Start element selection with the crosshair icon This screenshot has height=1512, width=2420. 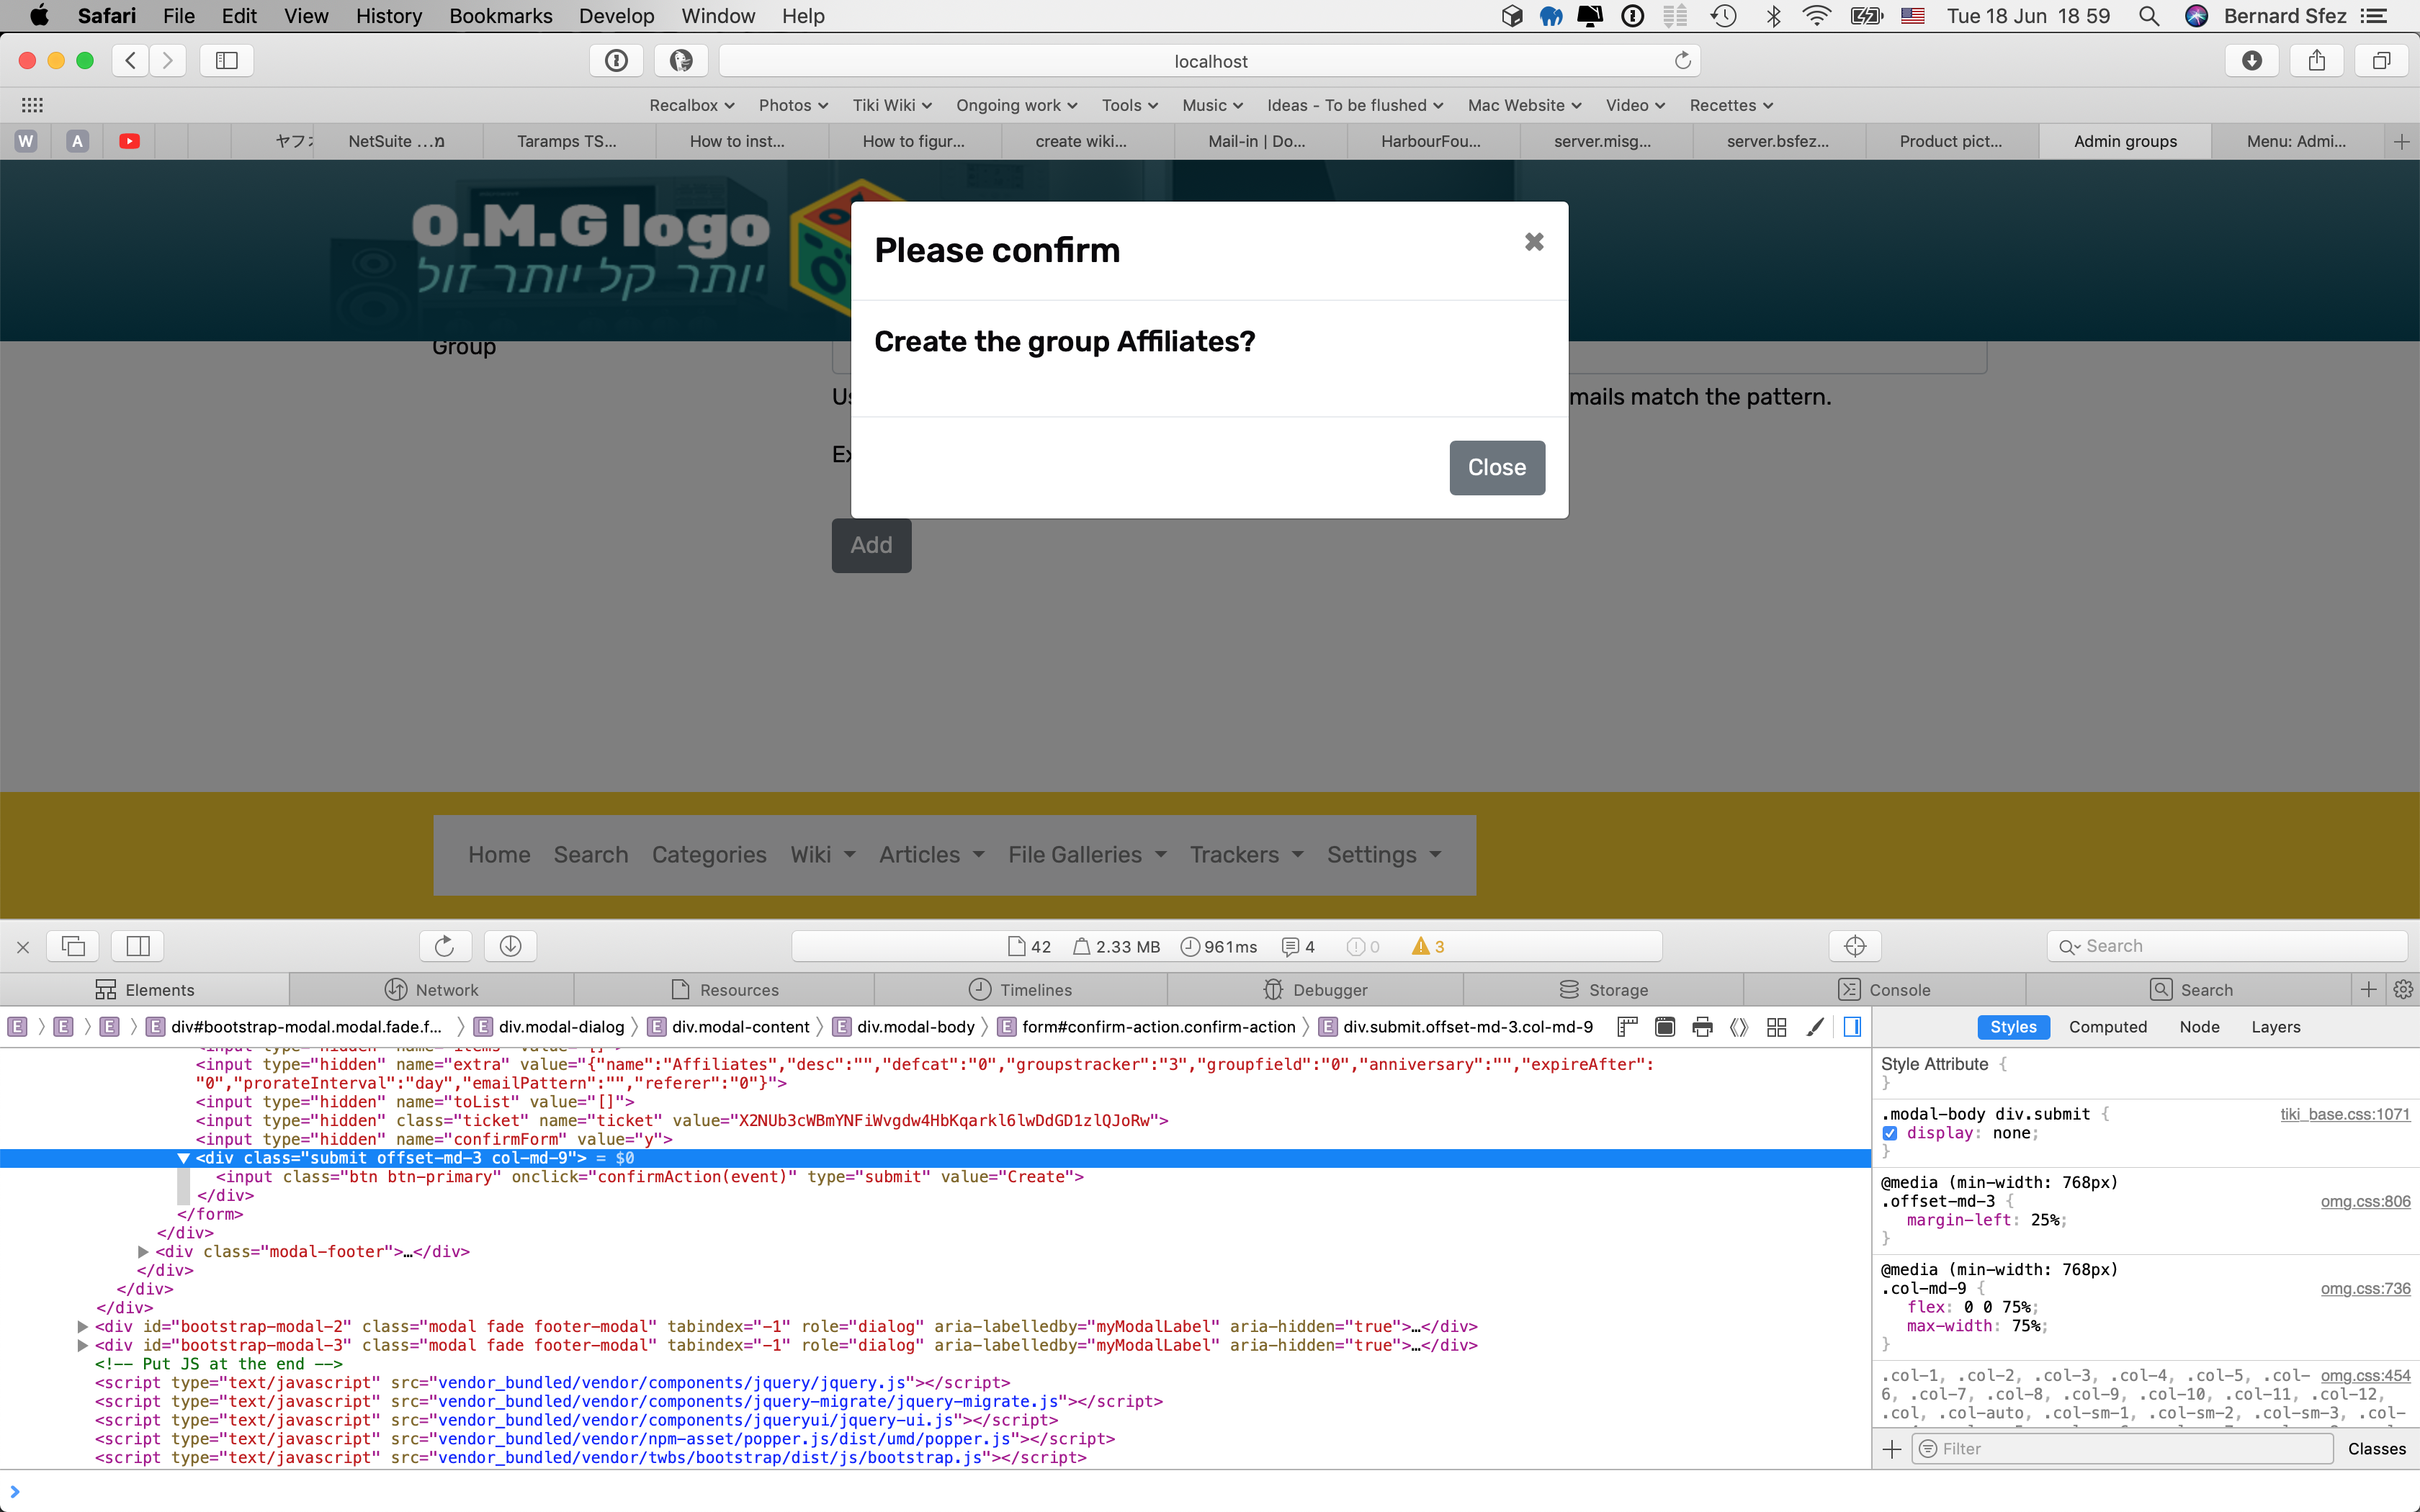[1855, 946]
